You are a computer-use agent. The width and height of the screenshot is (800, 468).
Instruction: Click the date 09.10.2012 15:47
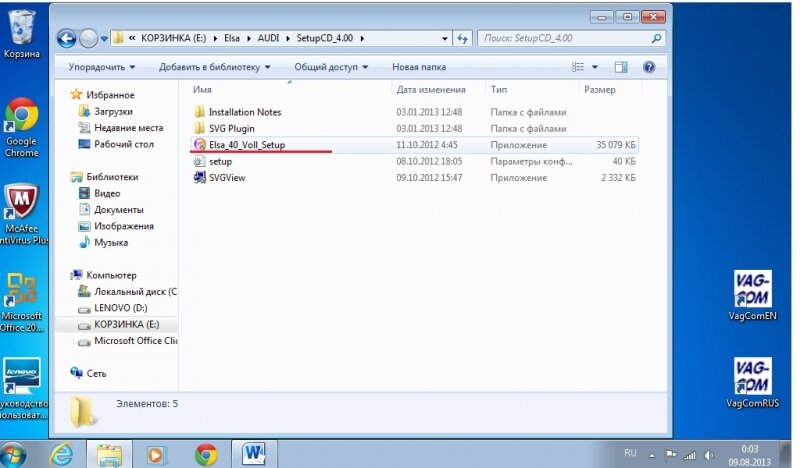(429, 178)
